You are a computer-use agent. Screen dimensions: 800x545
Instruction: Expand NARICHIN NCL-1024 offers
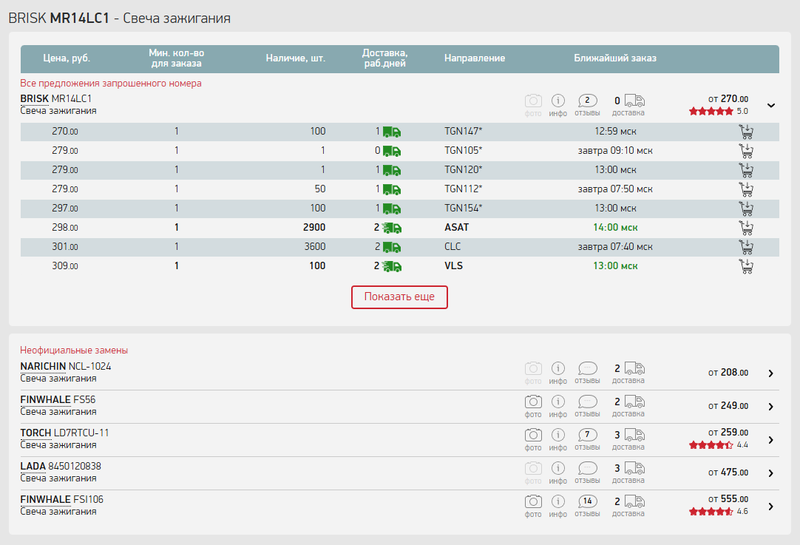771,374
